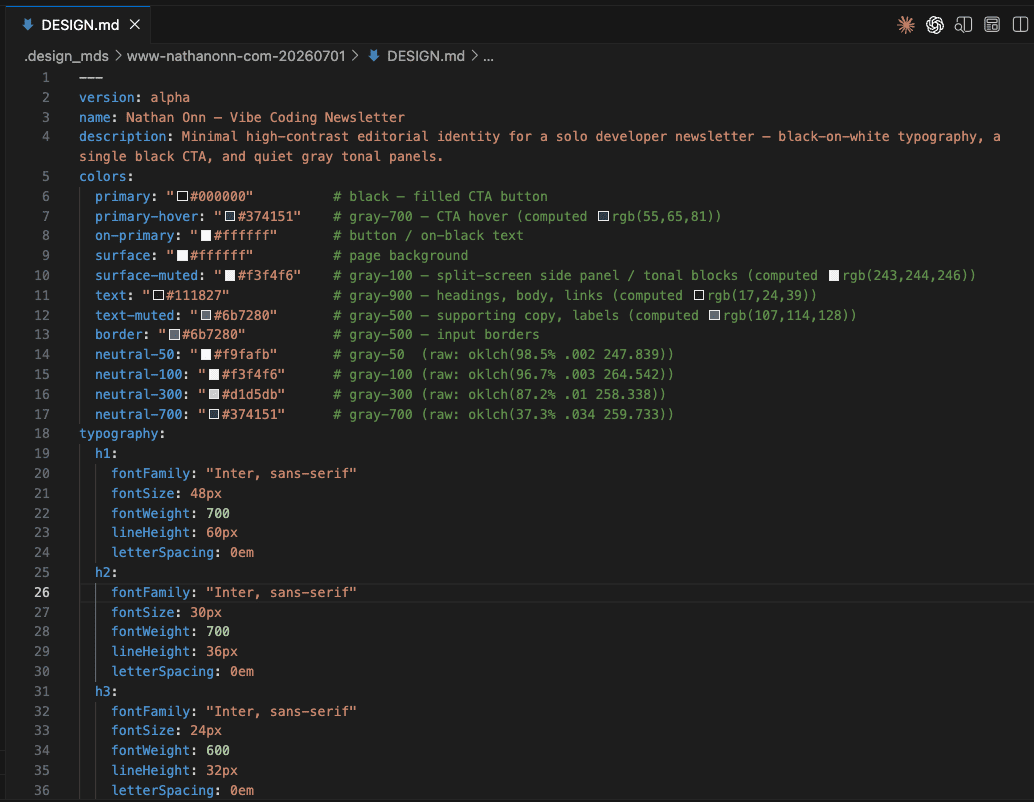Viewport: 1034px width, 802px height.
Task: Click oklch(37.3% .034 259.733) comment text
Action: coord(567,414)
